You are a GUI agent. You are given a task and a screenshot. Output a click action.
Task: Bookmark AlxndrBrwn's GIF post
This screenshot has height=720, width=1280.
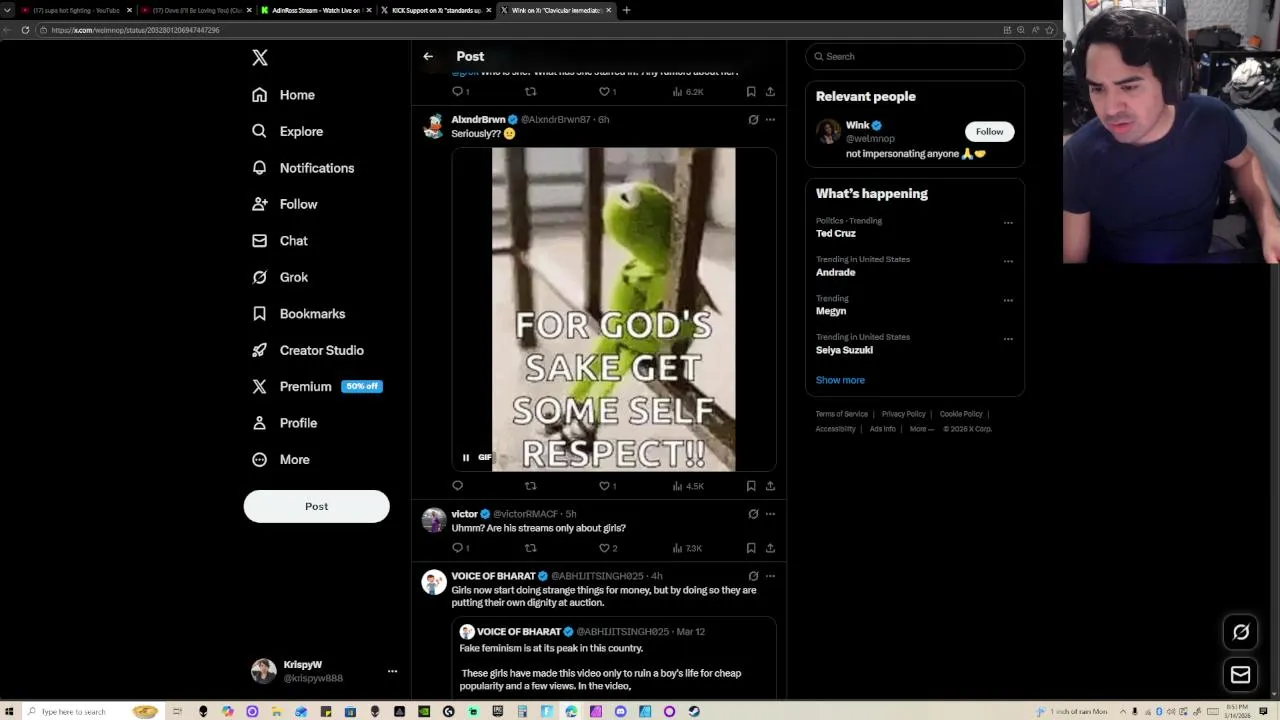(x=751, y=486)
